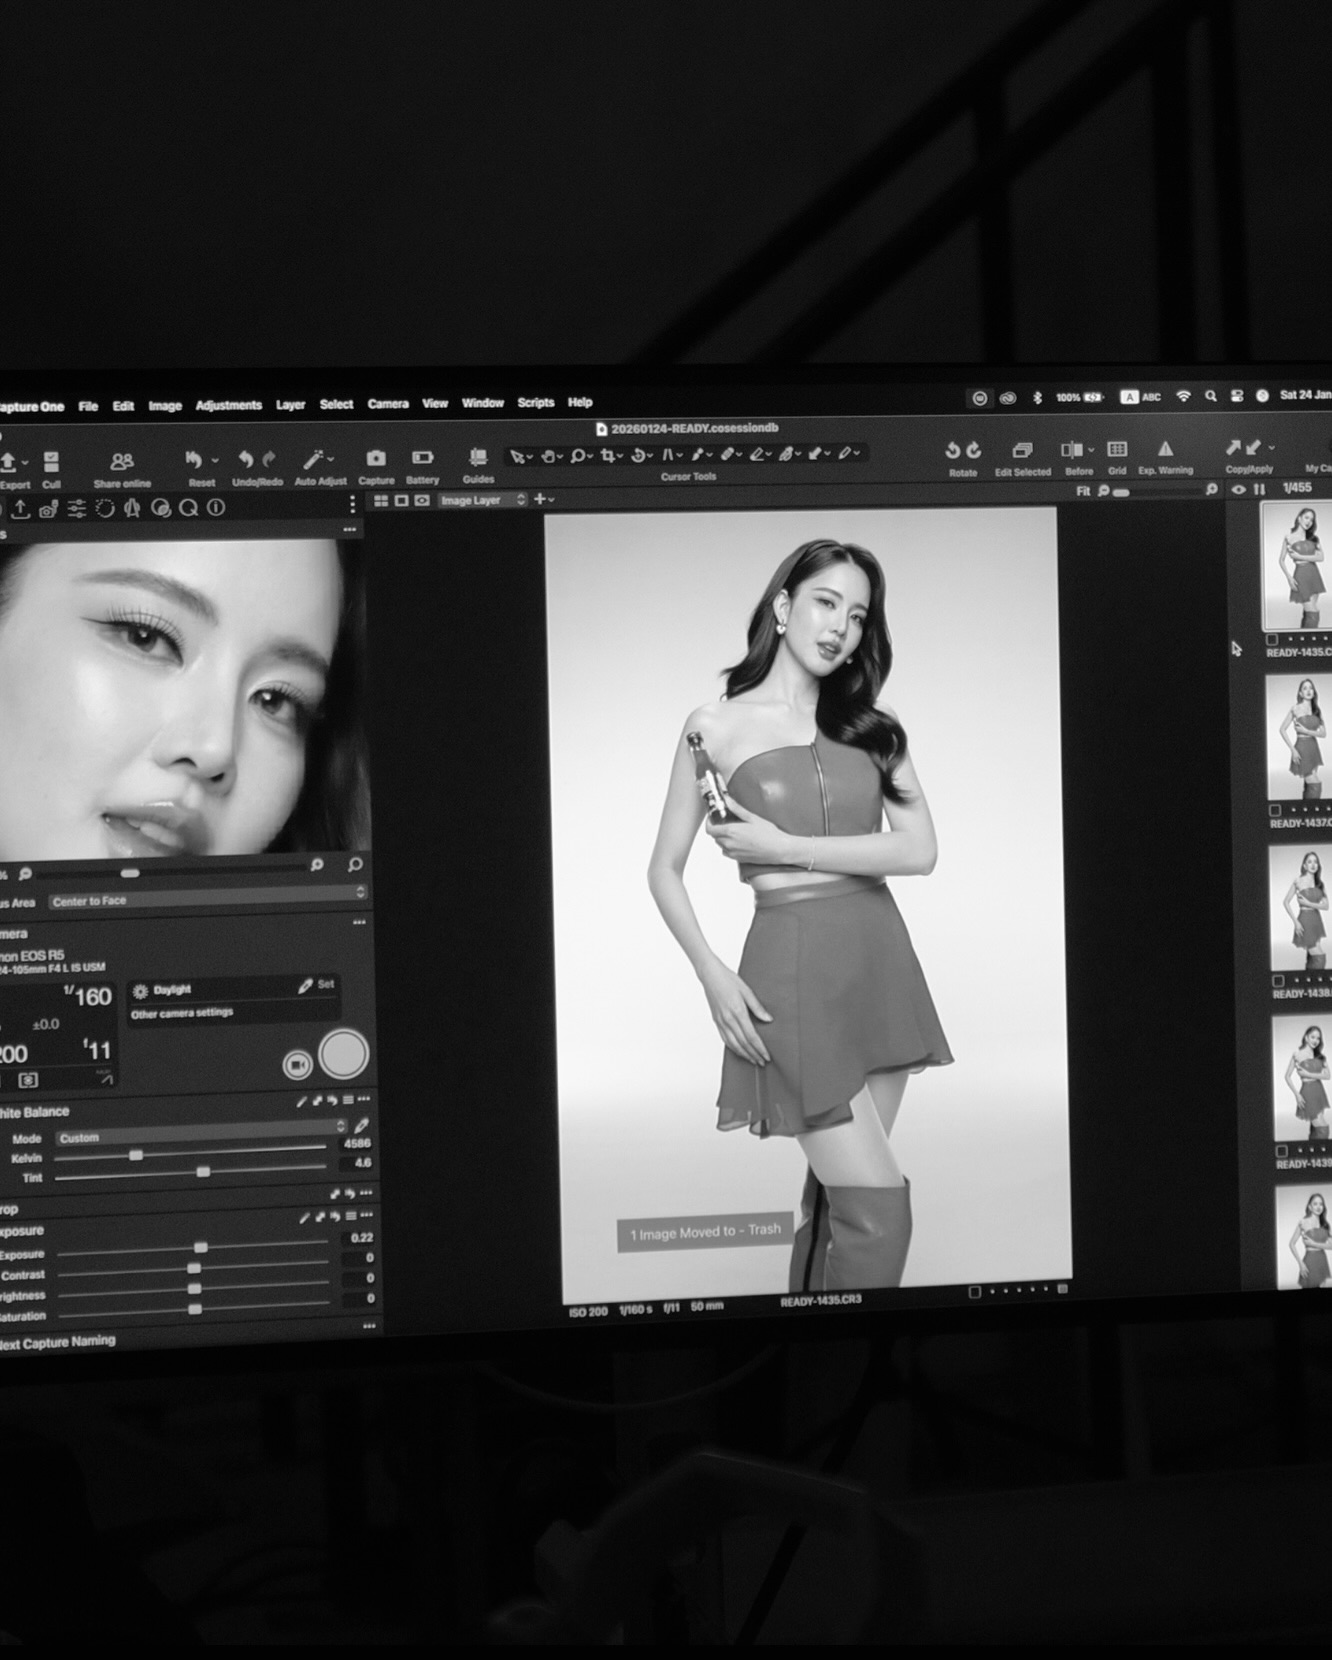The image size is (1332, 1660).
Task: Open the Image Layer dropdown
Action: 482,500
